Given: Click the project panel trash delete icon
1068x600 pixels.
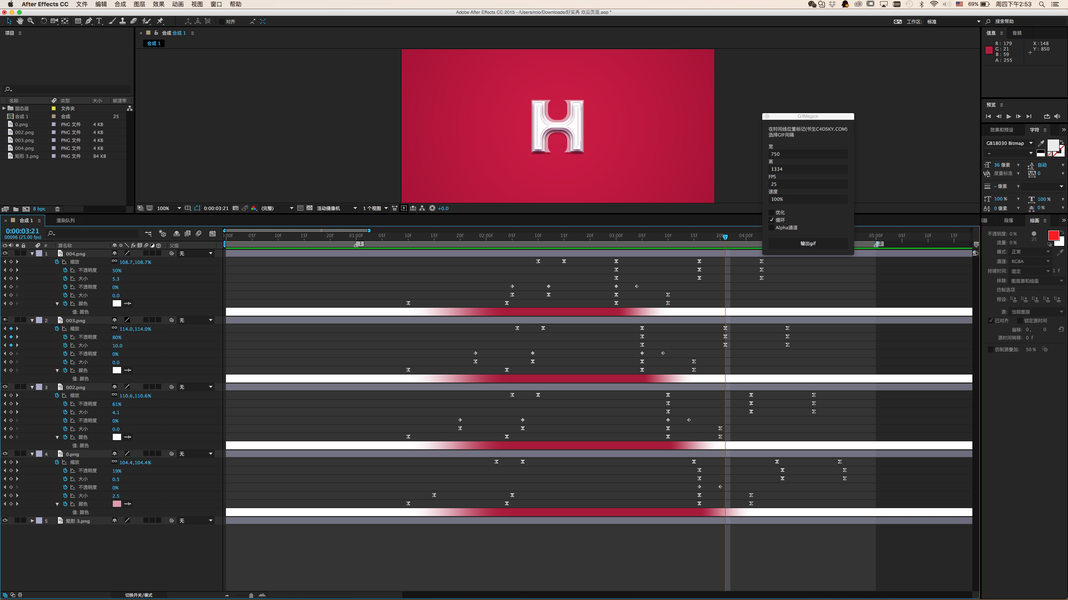Looking at the screenshot, I should pyautogui.click(x=57, y=209).
